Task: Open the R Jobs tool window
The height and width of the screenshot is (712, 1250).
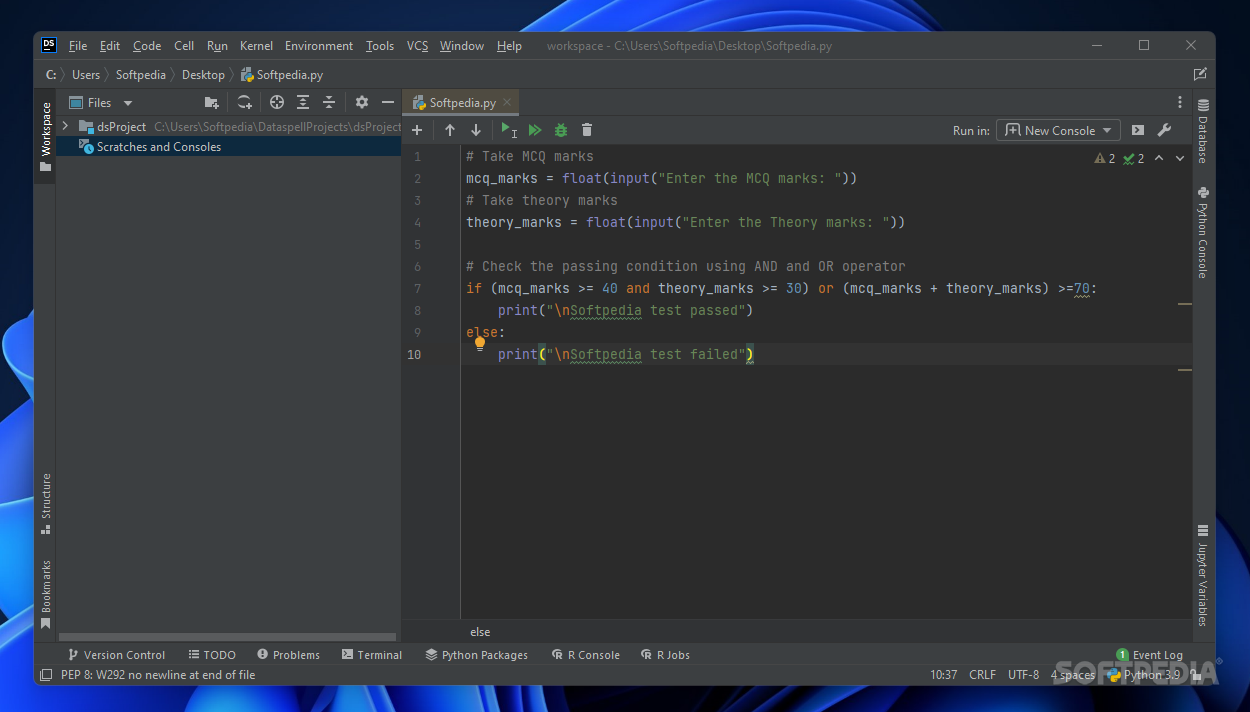Action: tap(664, 655)
